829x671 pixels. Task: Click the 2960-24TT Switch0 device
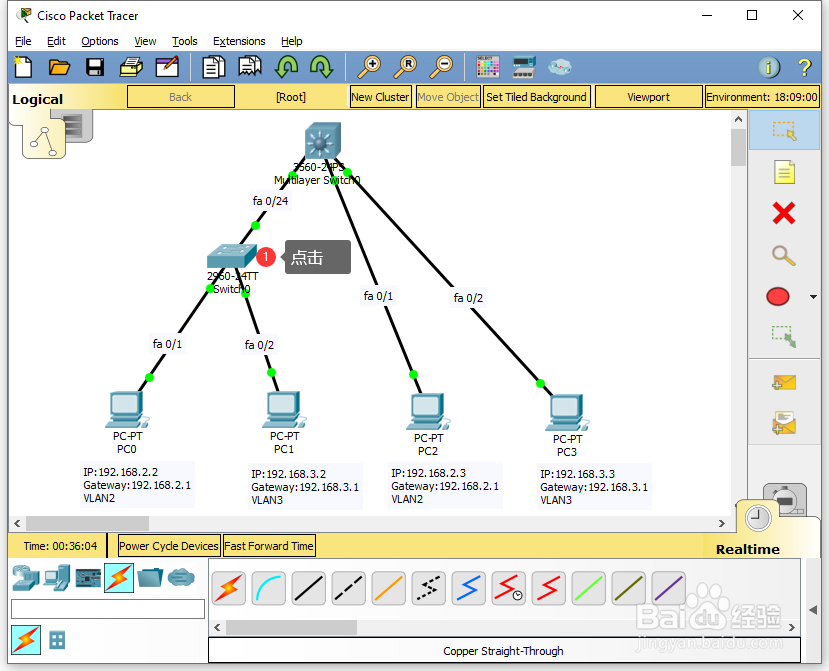point(232,256)
